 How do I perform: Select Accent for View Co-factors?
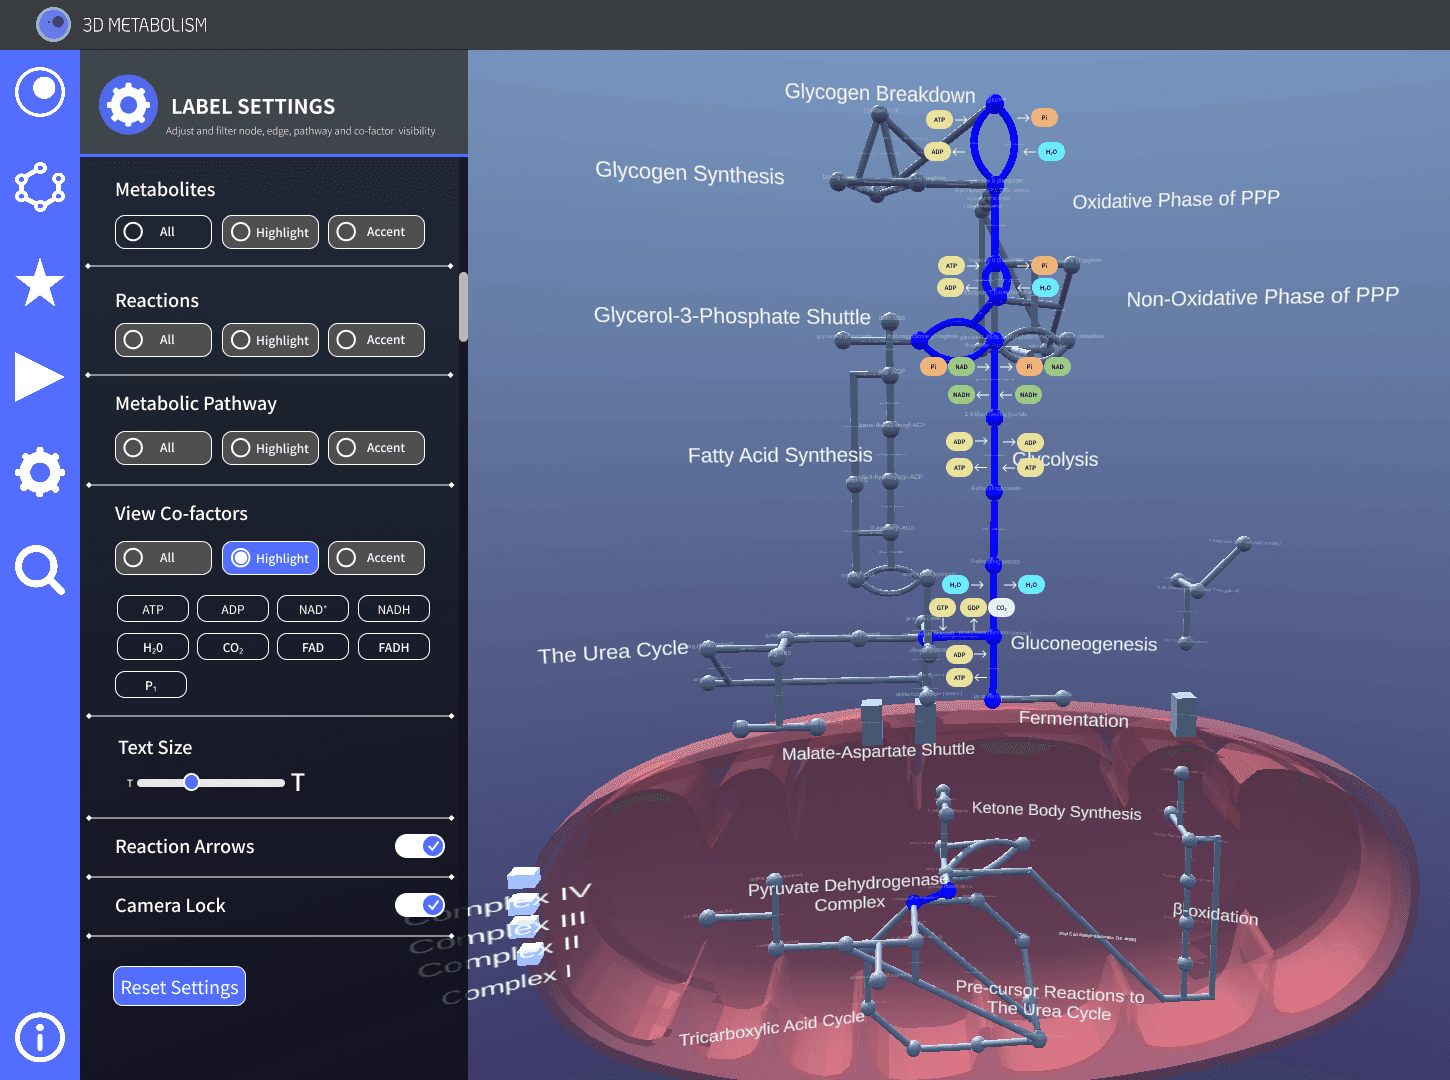click(376, 557)
